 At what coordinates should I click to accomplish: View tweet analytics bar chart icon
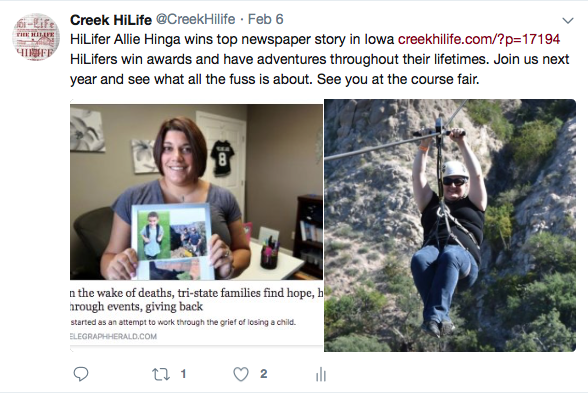pos(321,374)
